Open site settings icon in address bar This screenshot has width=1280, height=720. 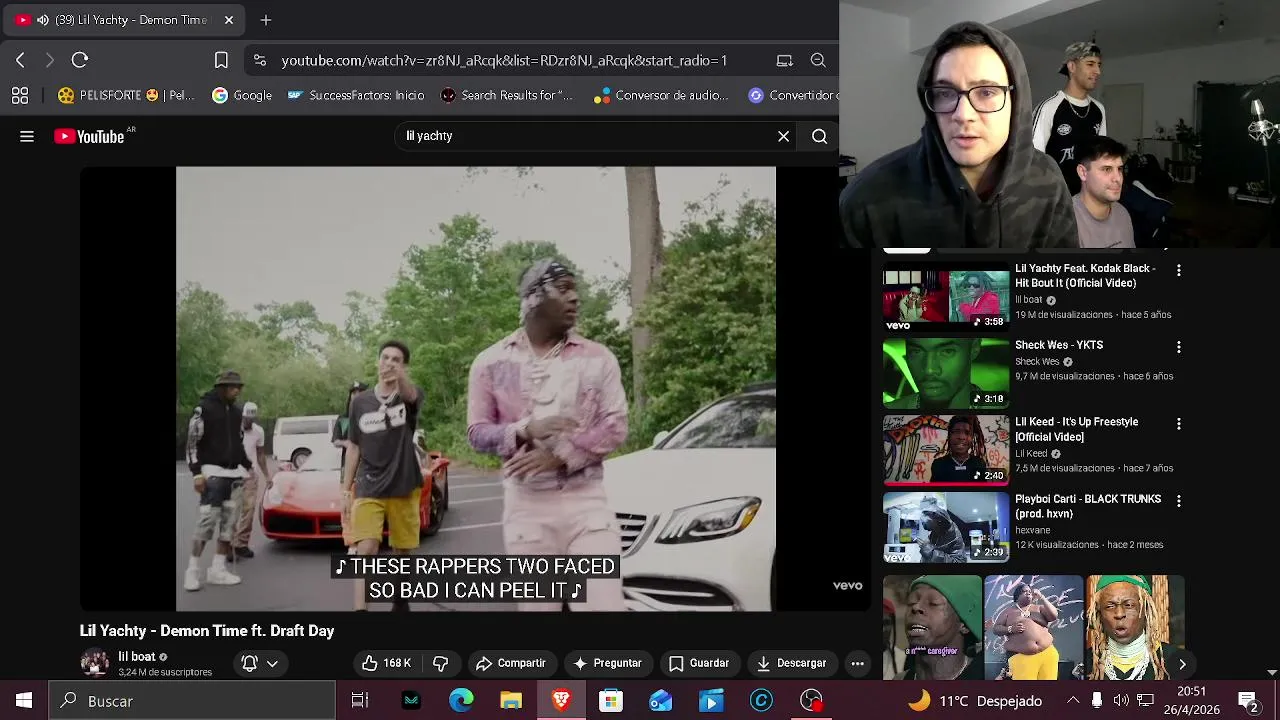pyautogui.click(x=260, y=60)
